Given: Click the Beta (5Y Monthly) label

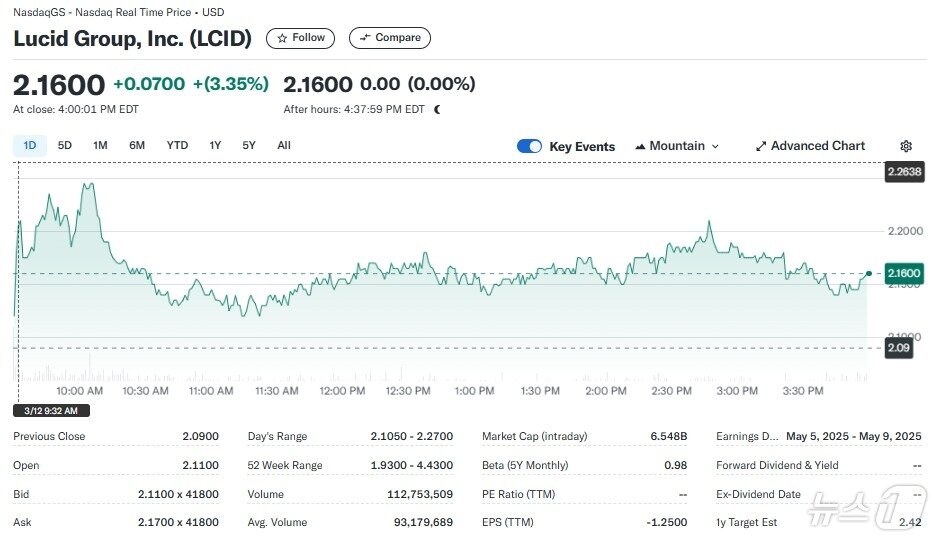Looking at the screenshot, I should pos(525,465).
